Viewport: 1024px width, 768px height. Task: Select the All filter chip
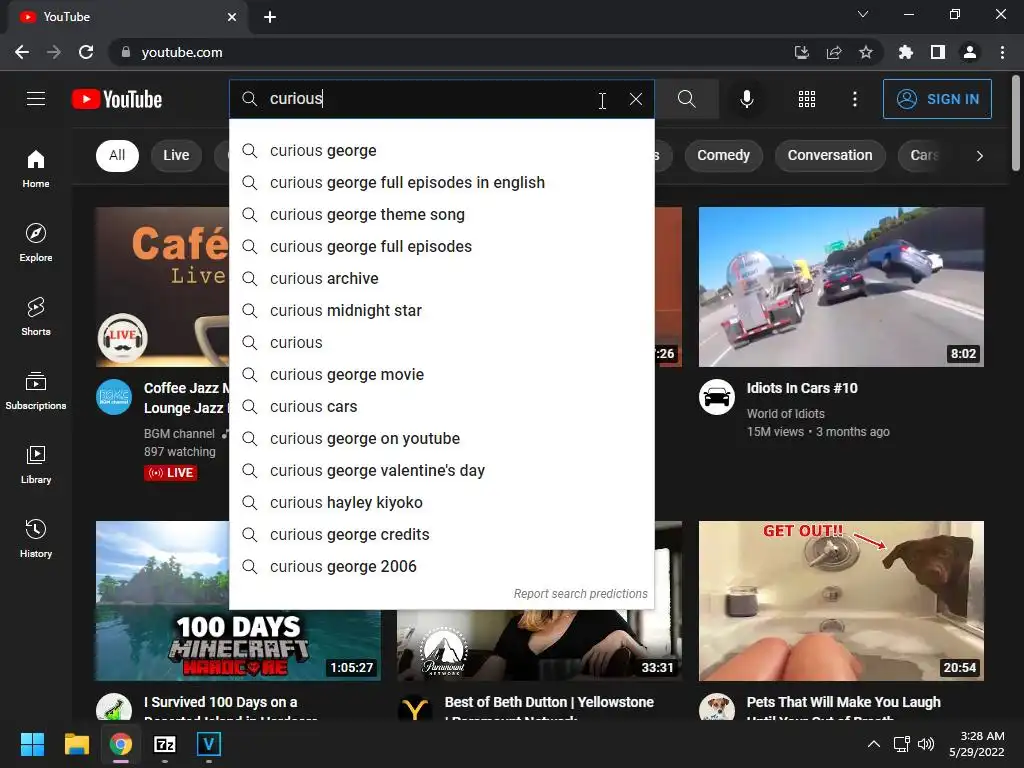[118, 155]
